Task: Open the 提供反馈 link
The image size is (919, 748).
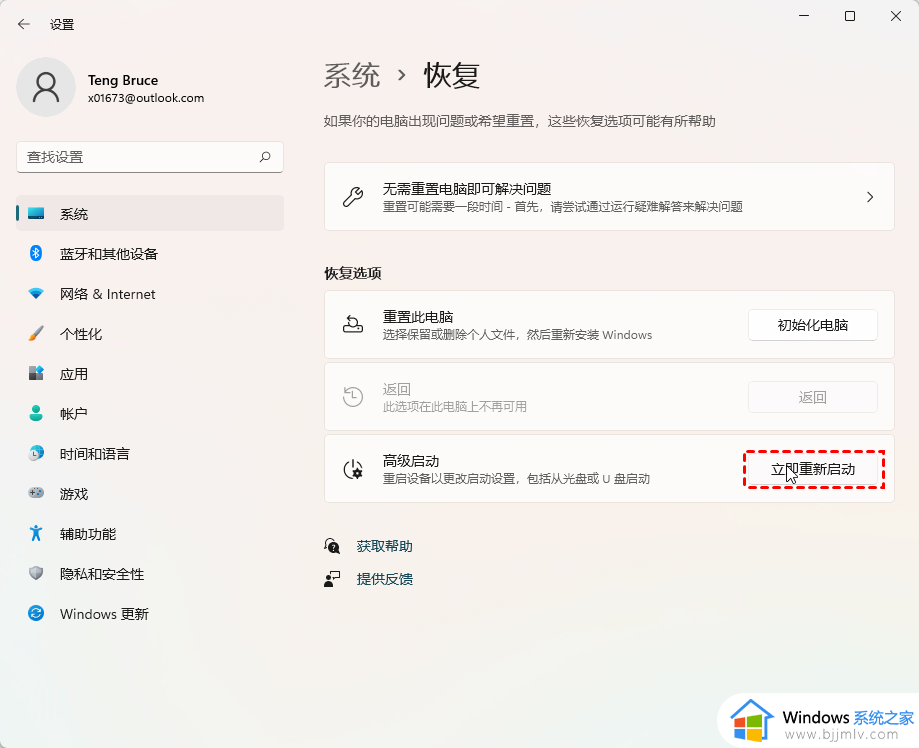Action: pos(384,579)
